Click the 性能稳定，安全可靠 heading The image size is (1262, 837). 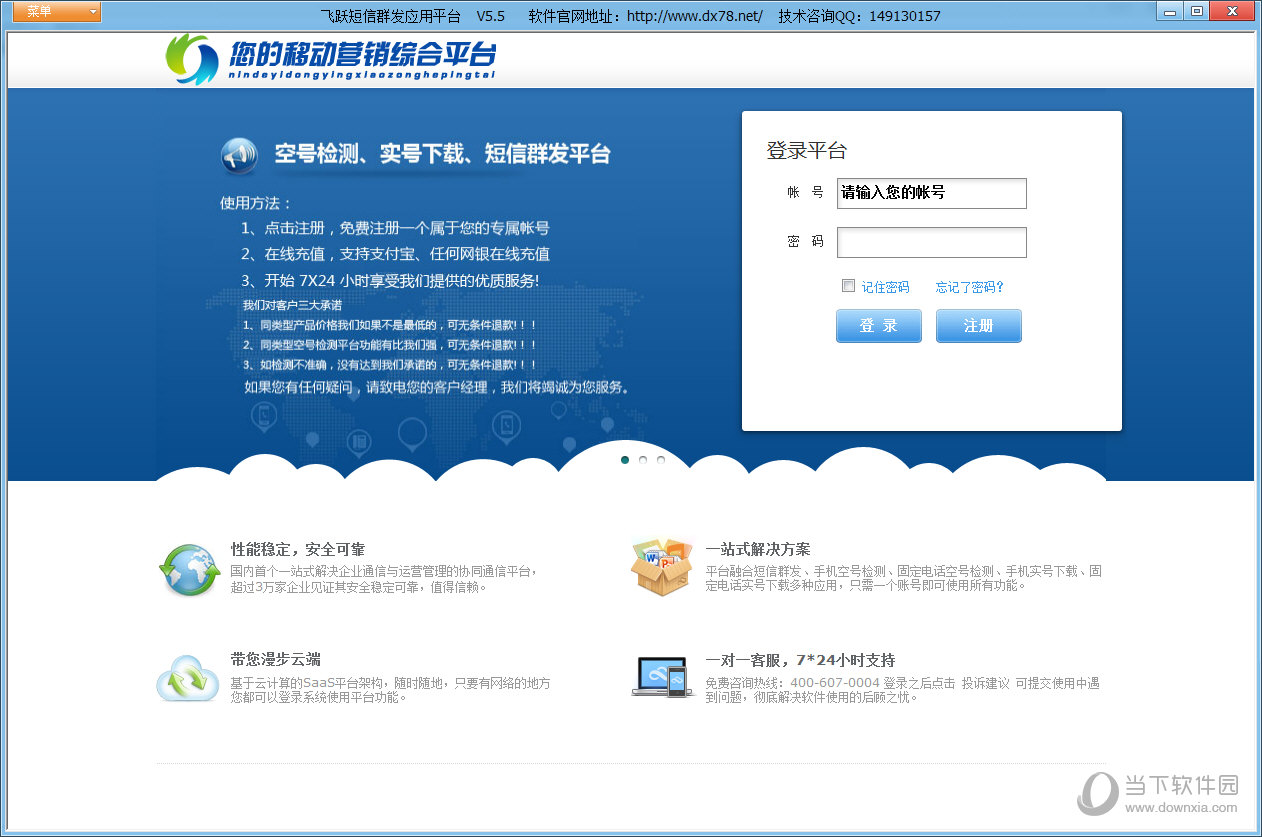click(298, 549)
